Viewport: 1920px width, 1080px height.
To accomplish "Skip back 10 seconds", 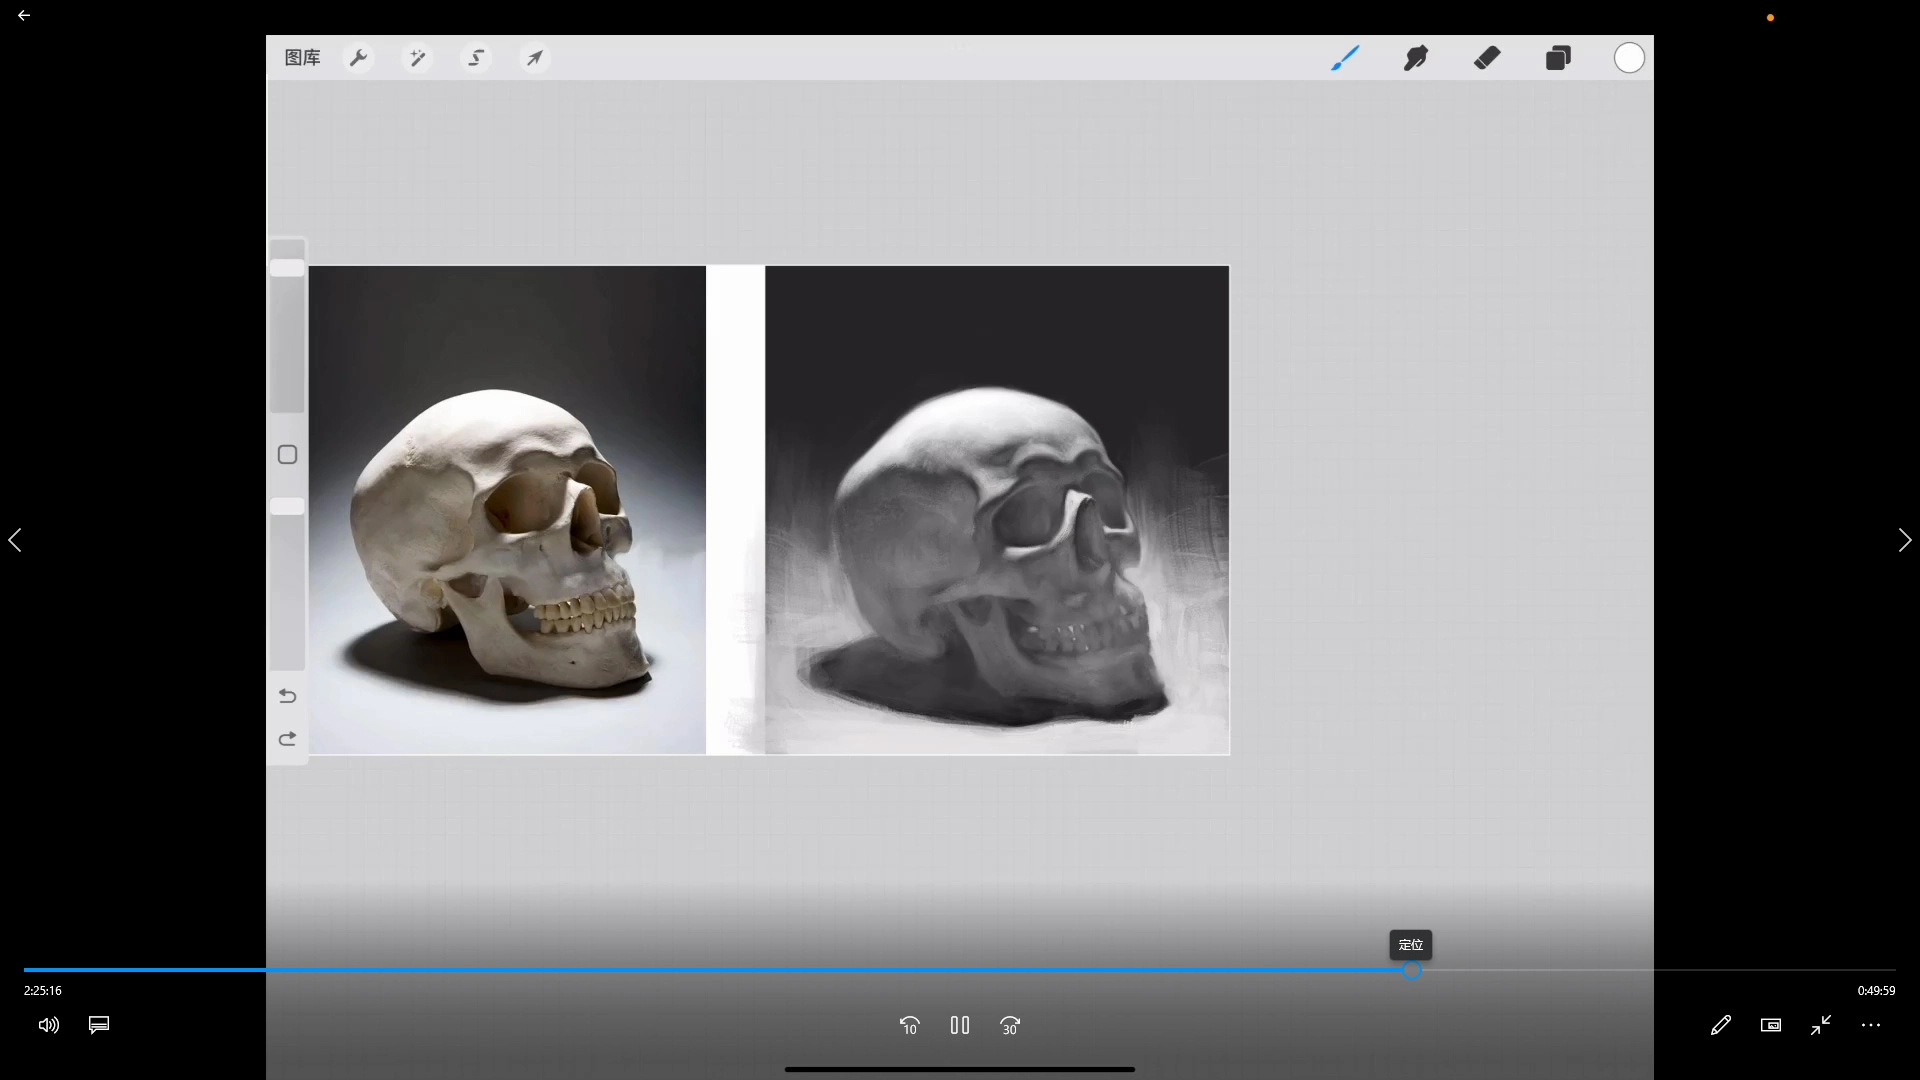I will (909, 1025).
